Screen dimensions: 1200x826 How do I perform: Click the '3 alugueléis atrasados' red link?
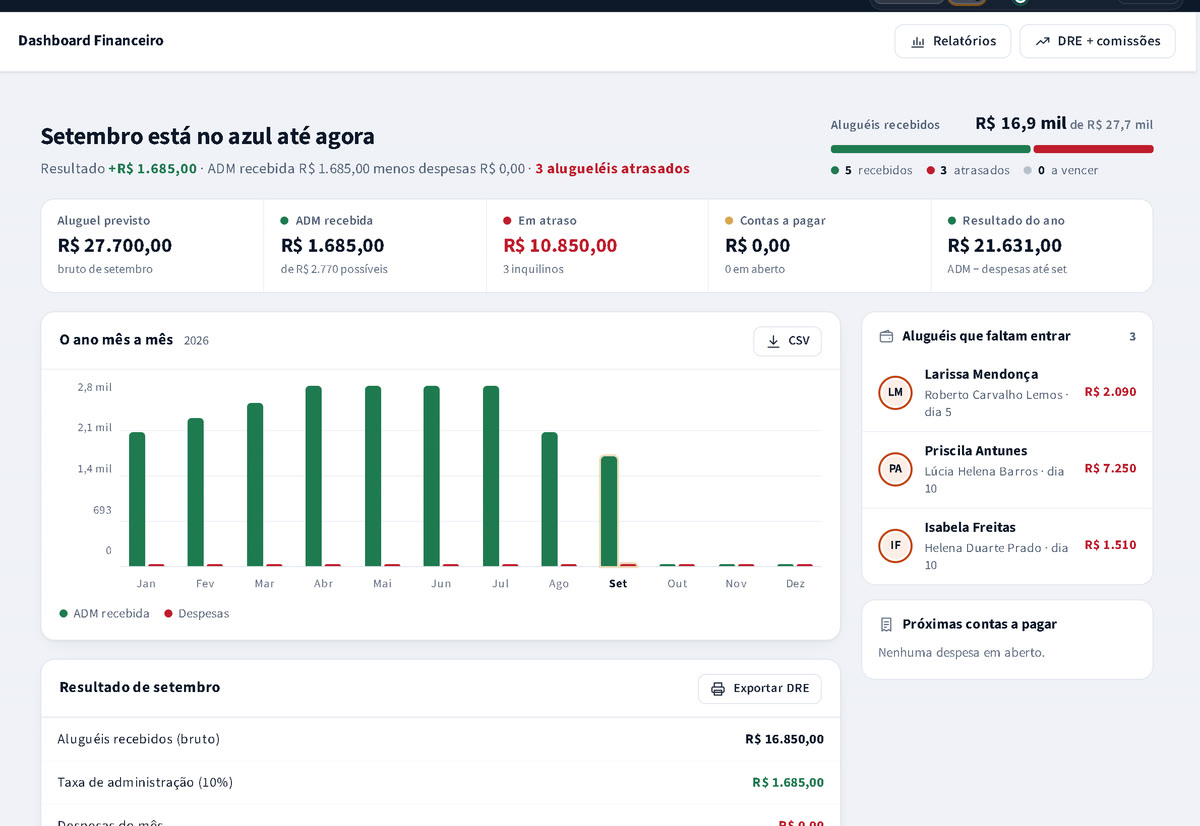612,169
